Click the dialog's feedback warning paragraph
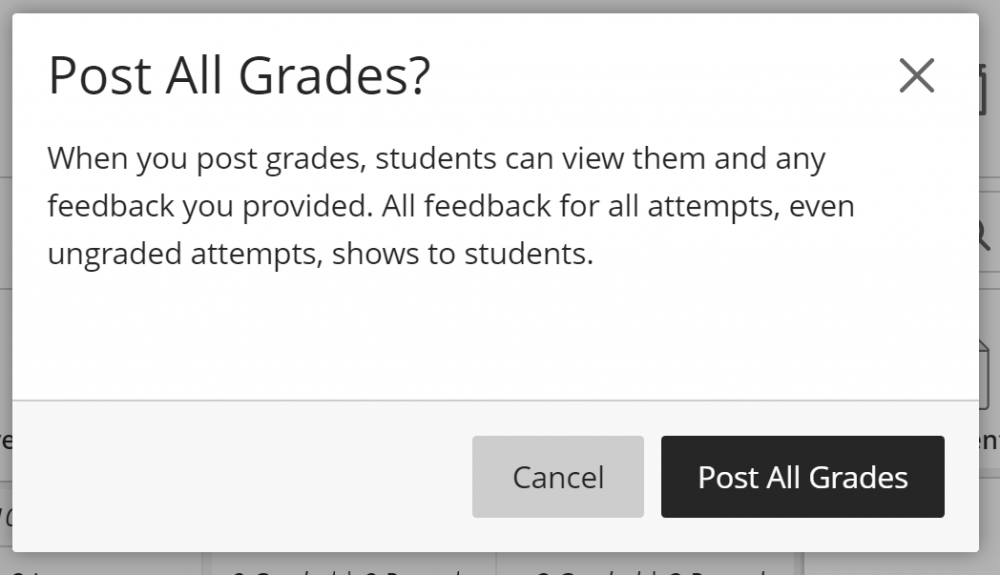Screen dimensions: 1000x575 coord(450,206)
